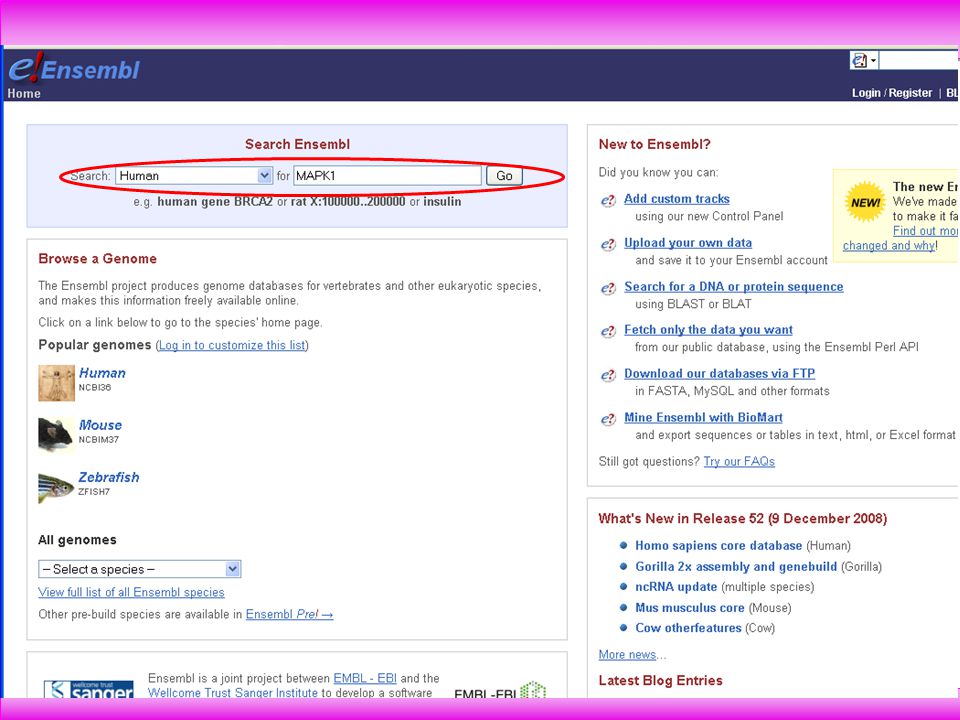The width and height of the screenshot is (960, 720).
Task: Click the Zebrafish genome thumbnail image
Action: (x=56, y=487)
